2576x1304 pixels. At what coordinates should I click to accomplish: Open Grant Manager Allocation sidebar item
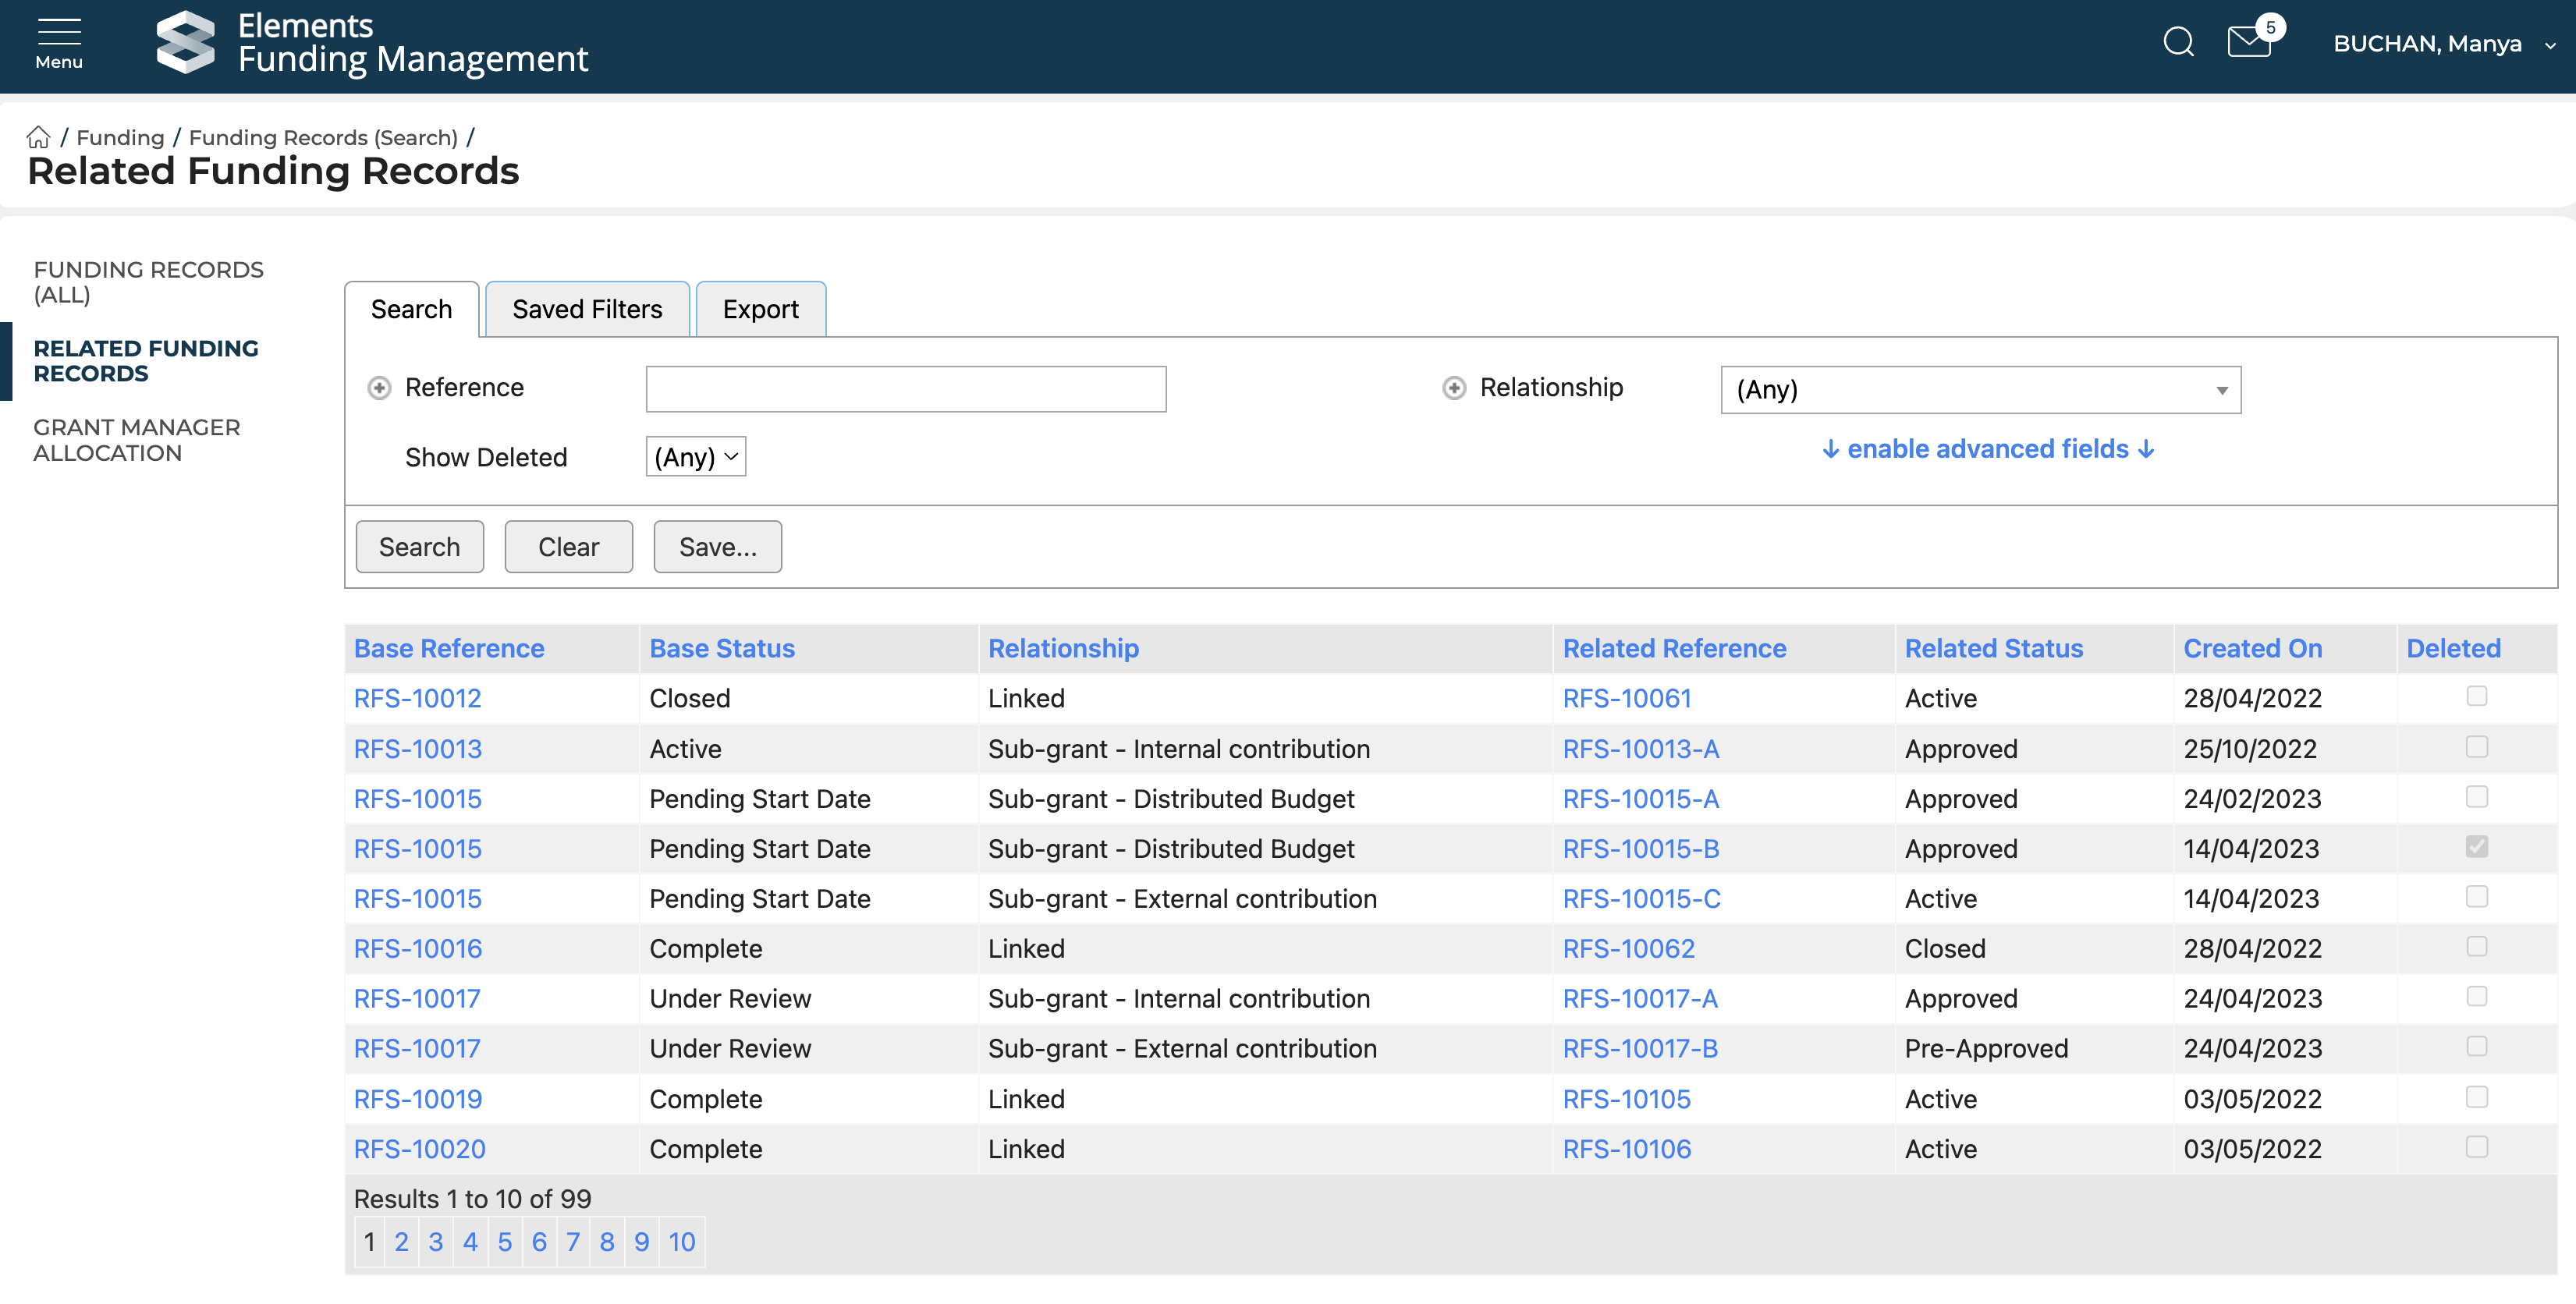click(137, 440)
